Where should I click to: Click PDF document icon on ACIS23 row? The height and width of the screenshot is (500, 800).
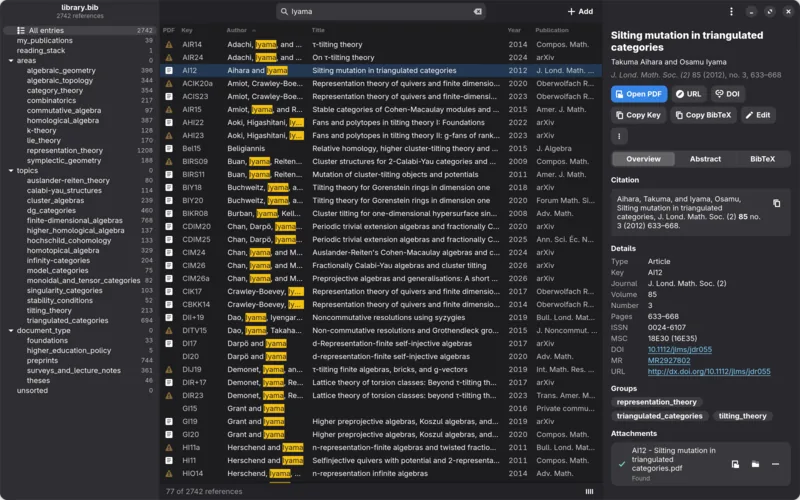(x=169, y=96)
